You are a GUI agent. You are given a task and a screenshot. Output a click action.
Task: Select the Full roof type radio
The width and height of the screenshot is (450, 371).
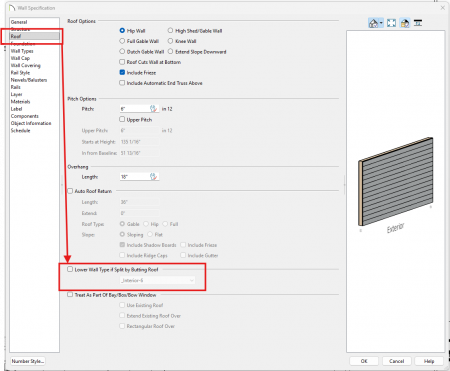[x=165, y=224]
